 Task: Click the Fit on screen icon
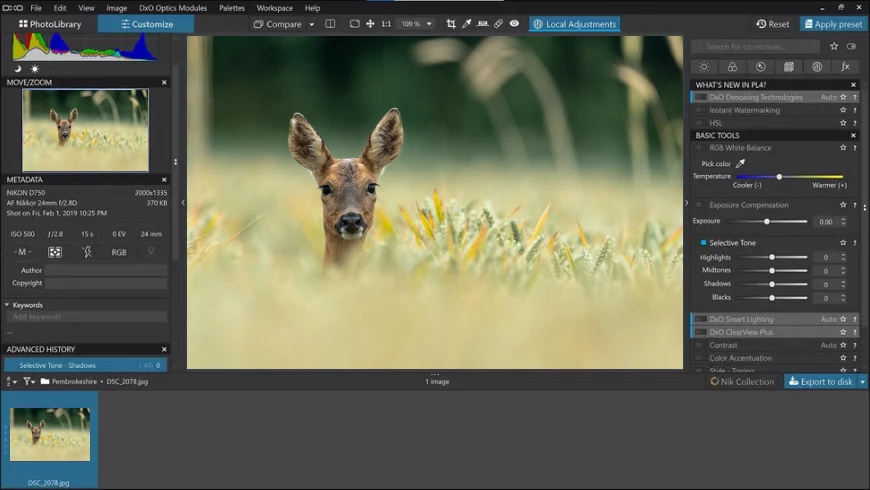pyautogui.click(x=355, y=24)
